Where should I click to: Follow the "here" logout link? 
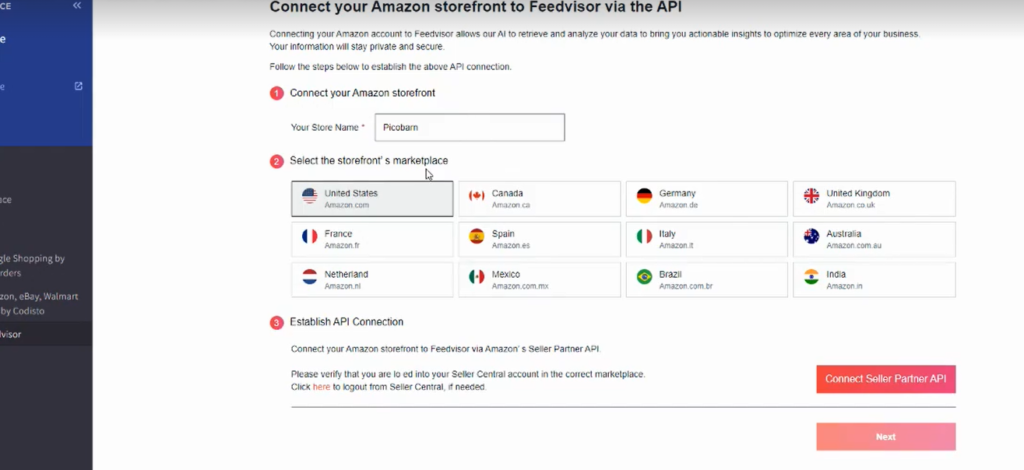point(321,386)
